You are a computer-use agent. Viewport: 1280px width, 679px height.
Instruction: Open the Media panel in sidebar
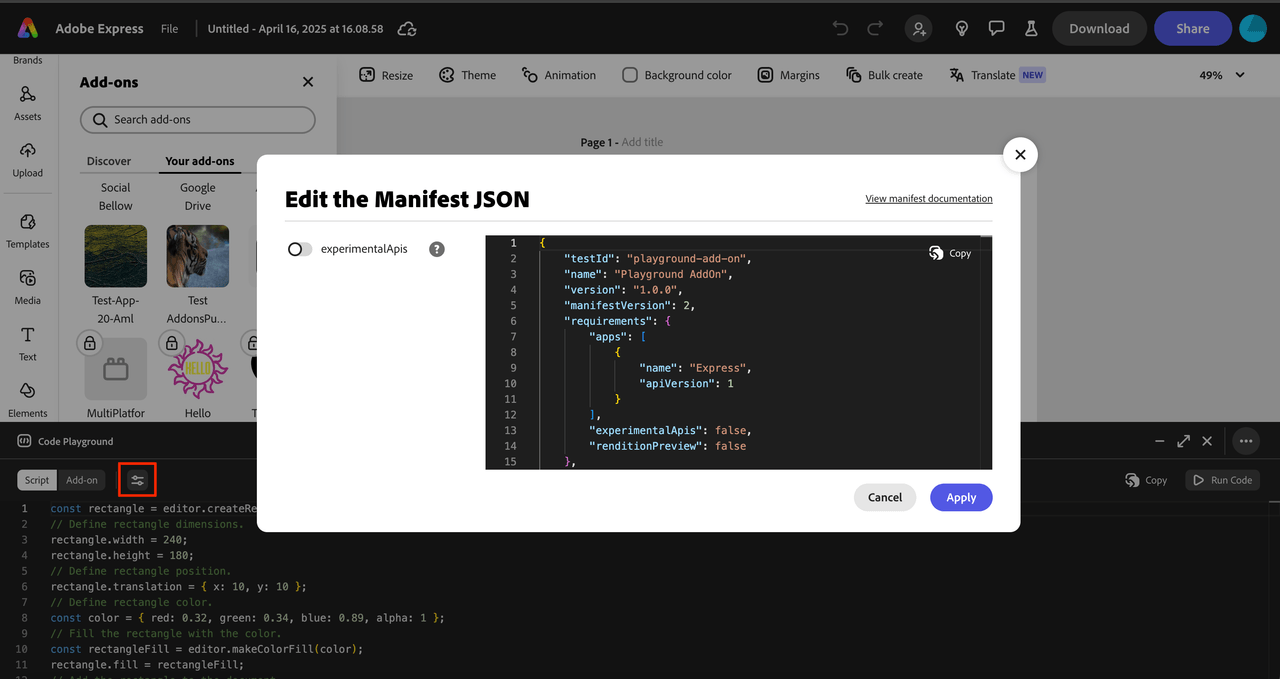[28, 285]
